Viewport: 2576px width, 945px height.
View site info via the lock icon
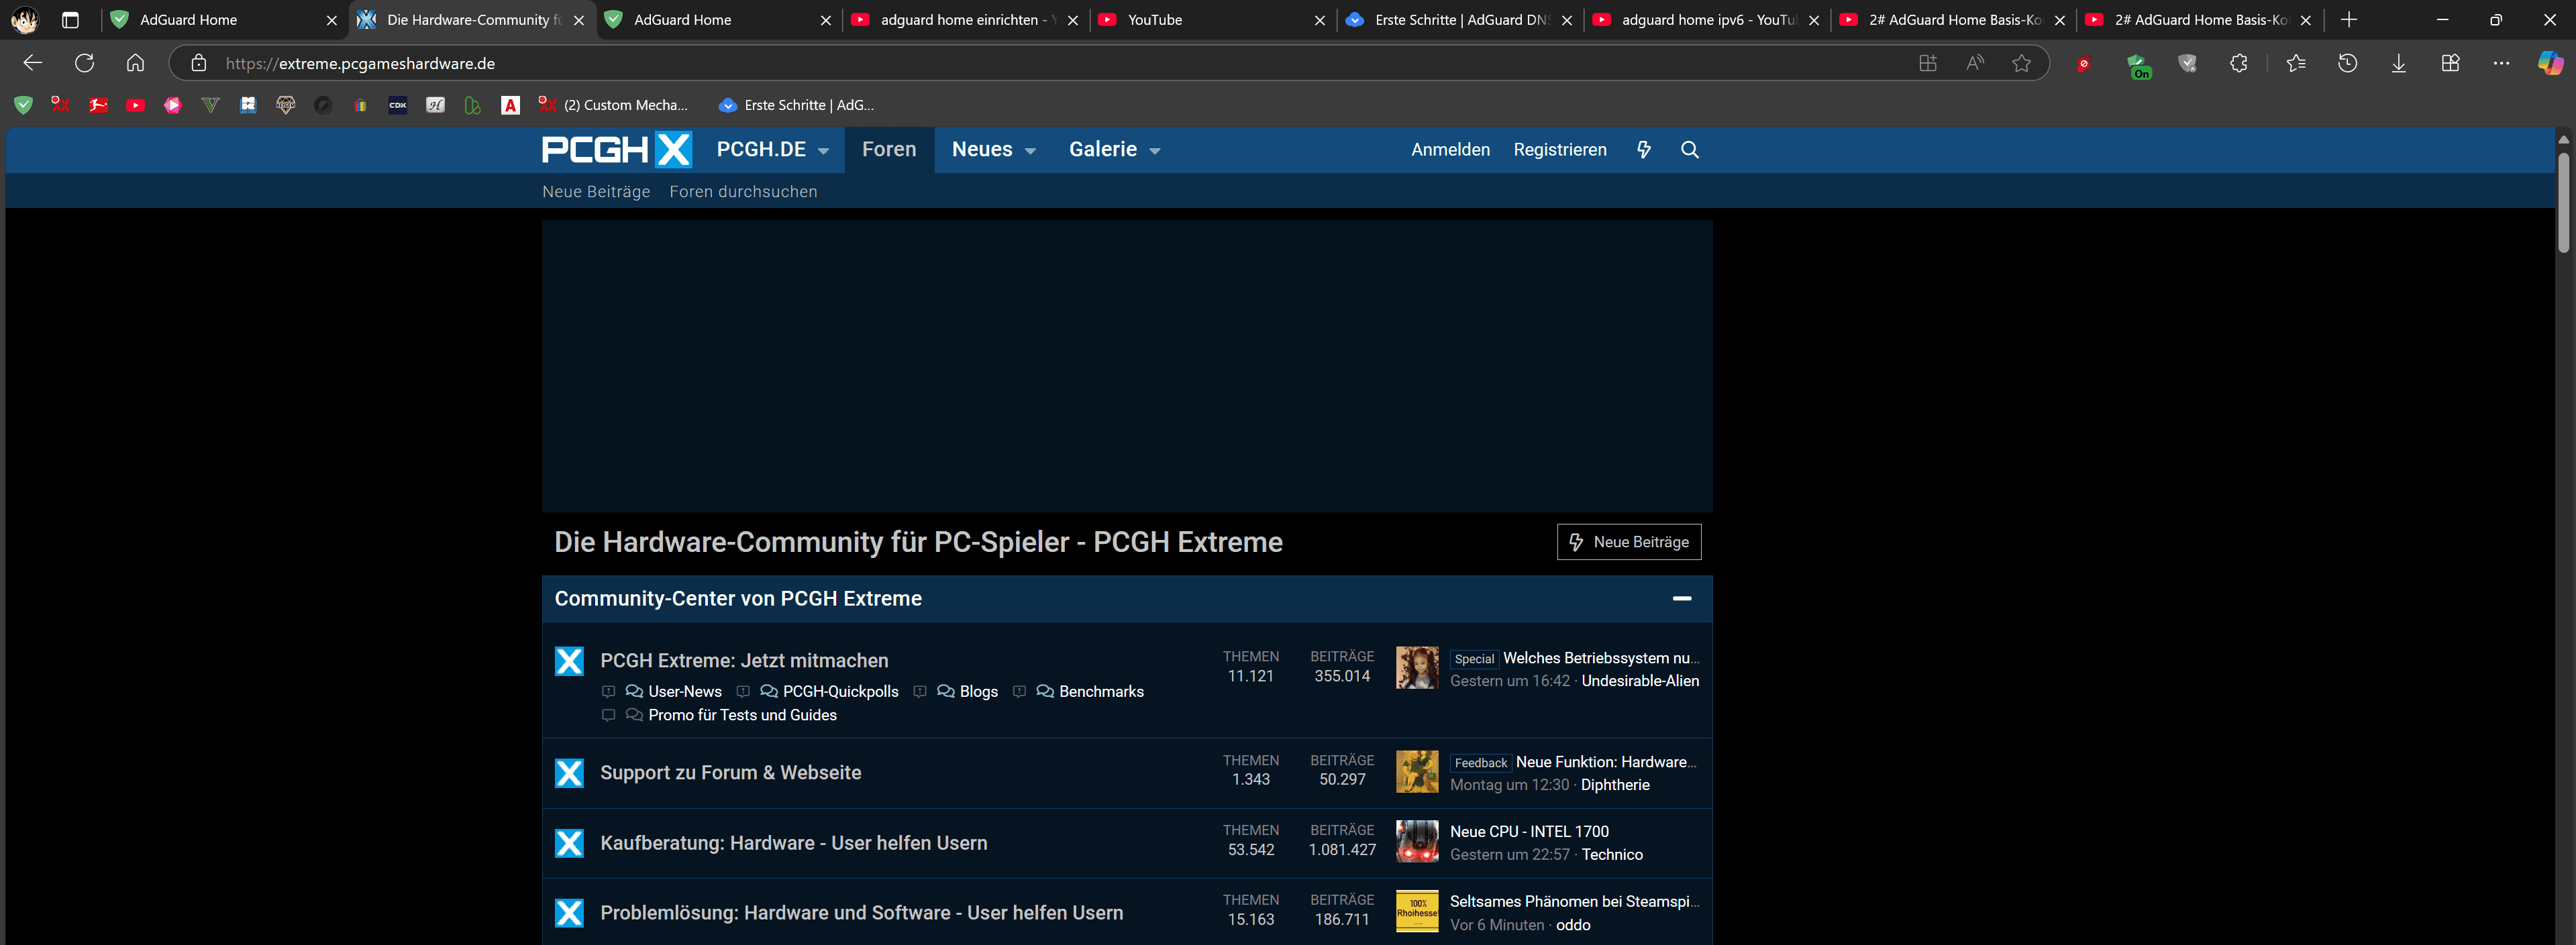coord(199,63)
